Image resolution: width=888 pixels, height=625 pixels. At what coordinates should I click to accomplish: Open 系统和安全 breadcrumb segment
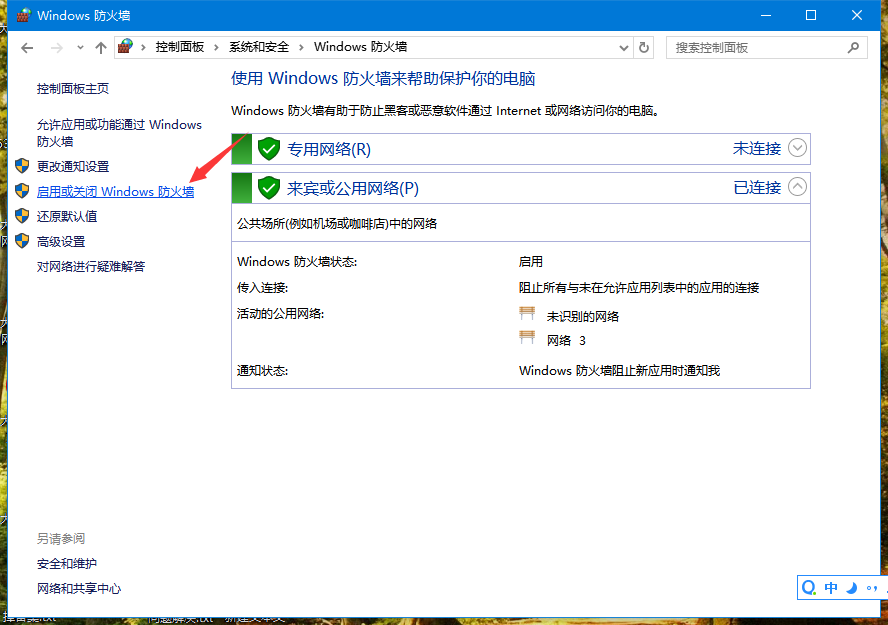(x=259, y=47)
